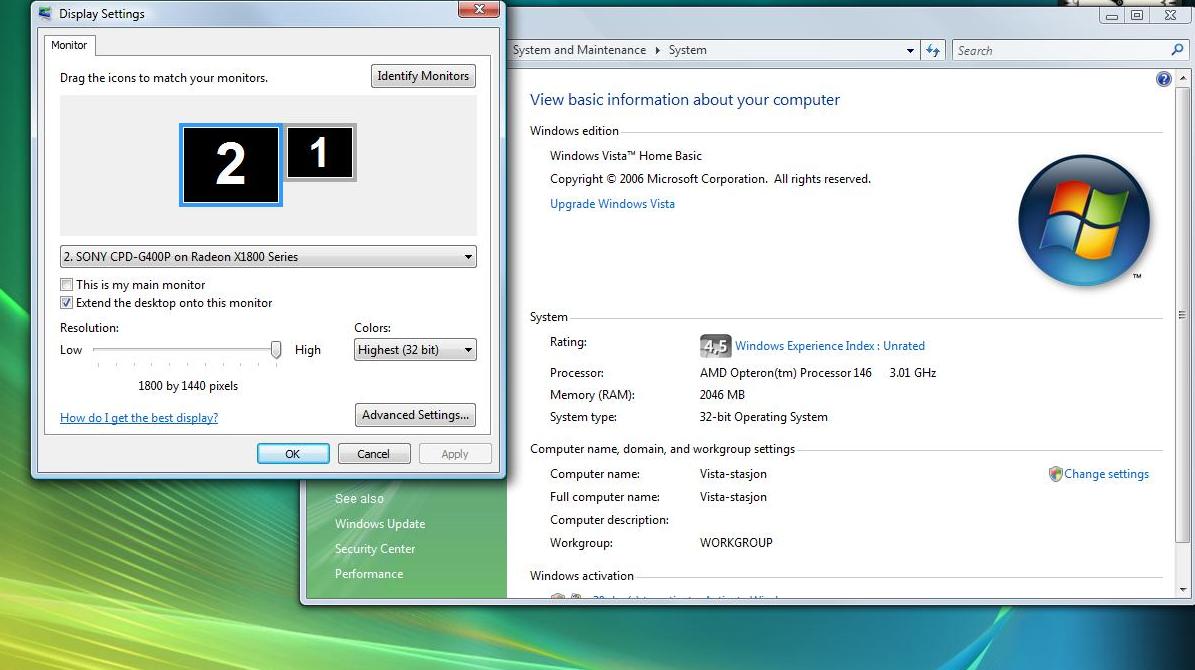Click the System window scroll up arrow
1195x670 pixels.
(1182, 78)
